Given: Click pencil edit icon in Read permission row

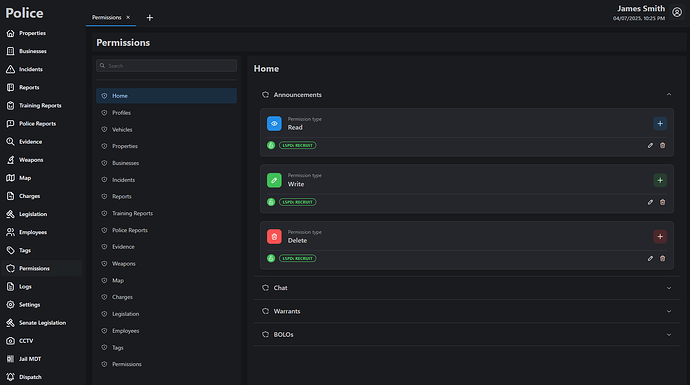Looking at the screenshot, I should 650,145.
